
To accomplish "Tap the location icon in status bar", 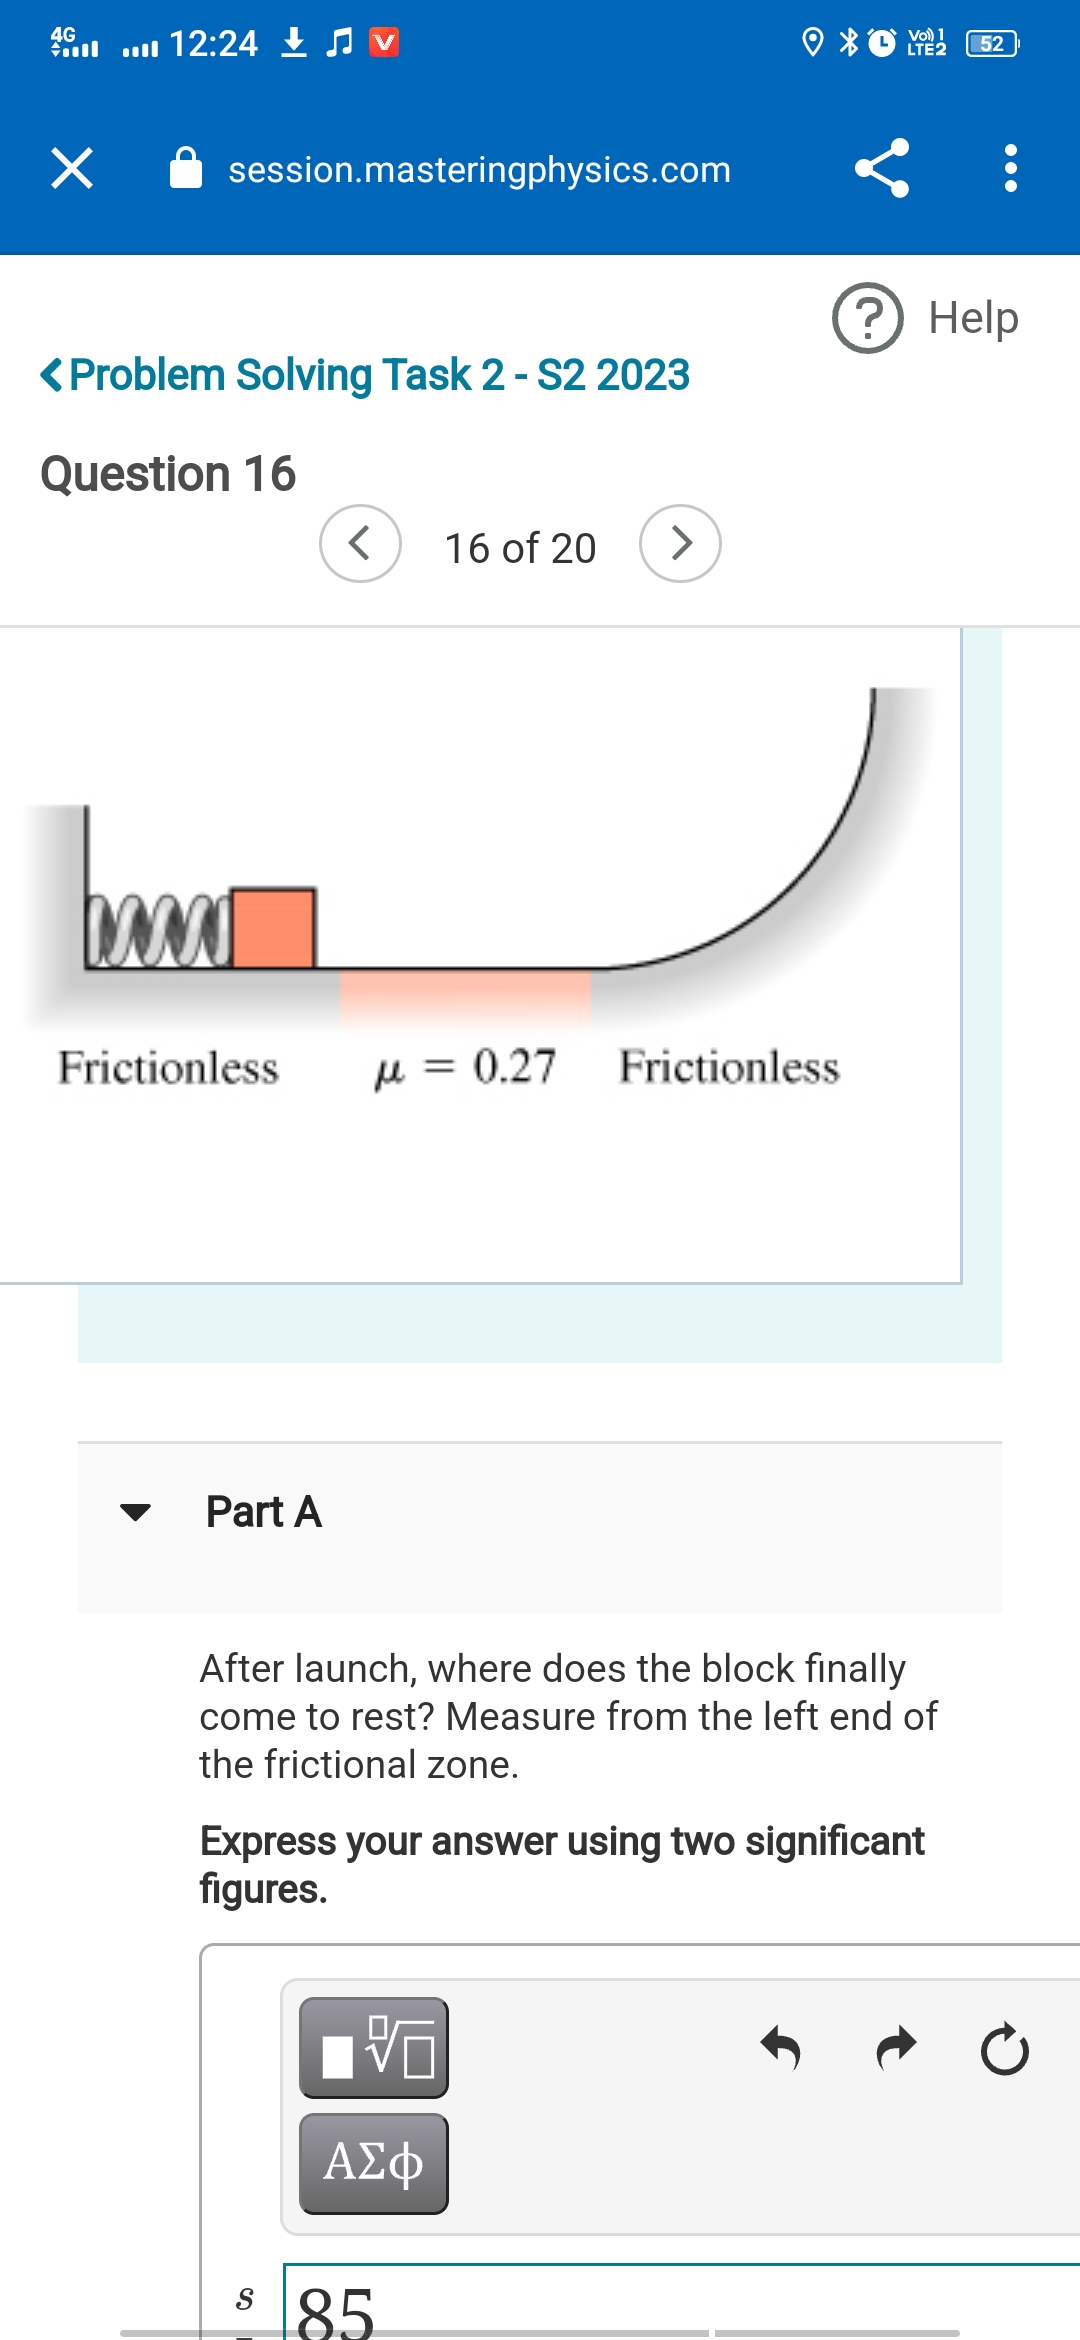I will point(812,42).
